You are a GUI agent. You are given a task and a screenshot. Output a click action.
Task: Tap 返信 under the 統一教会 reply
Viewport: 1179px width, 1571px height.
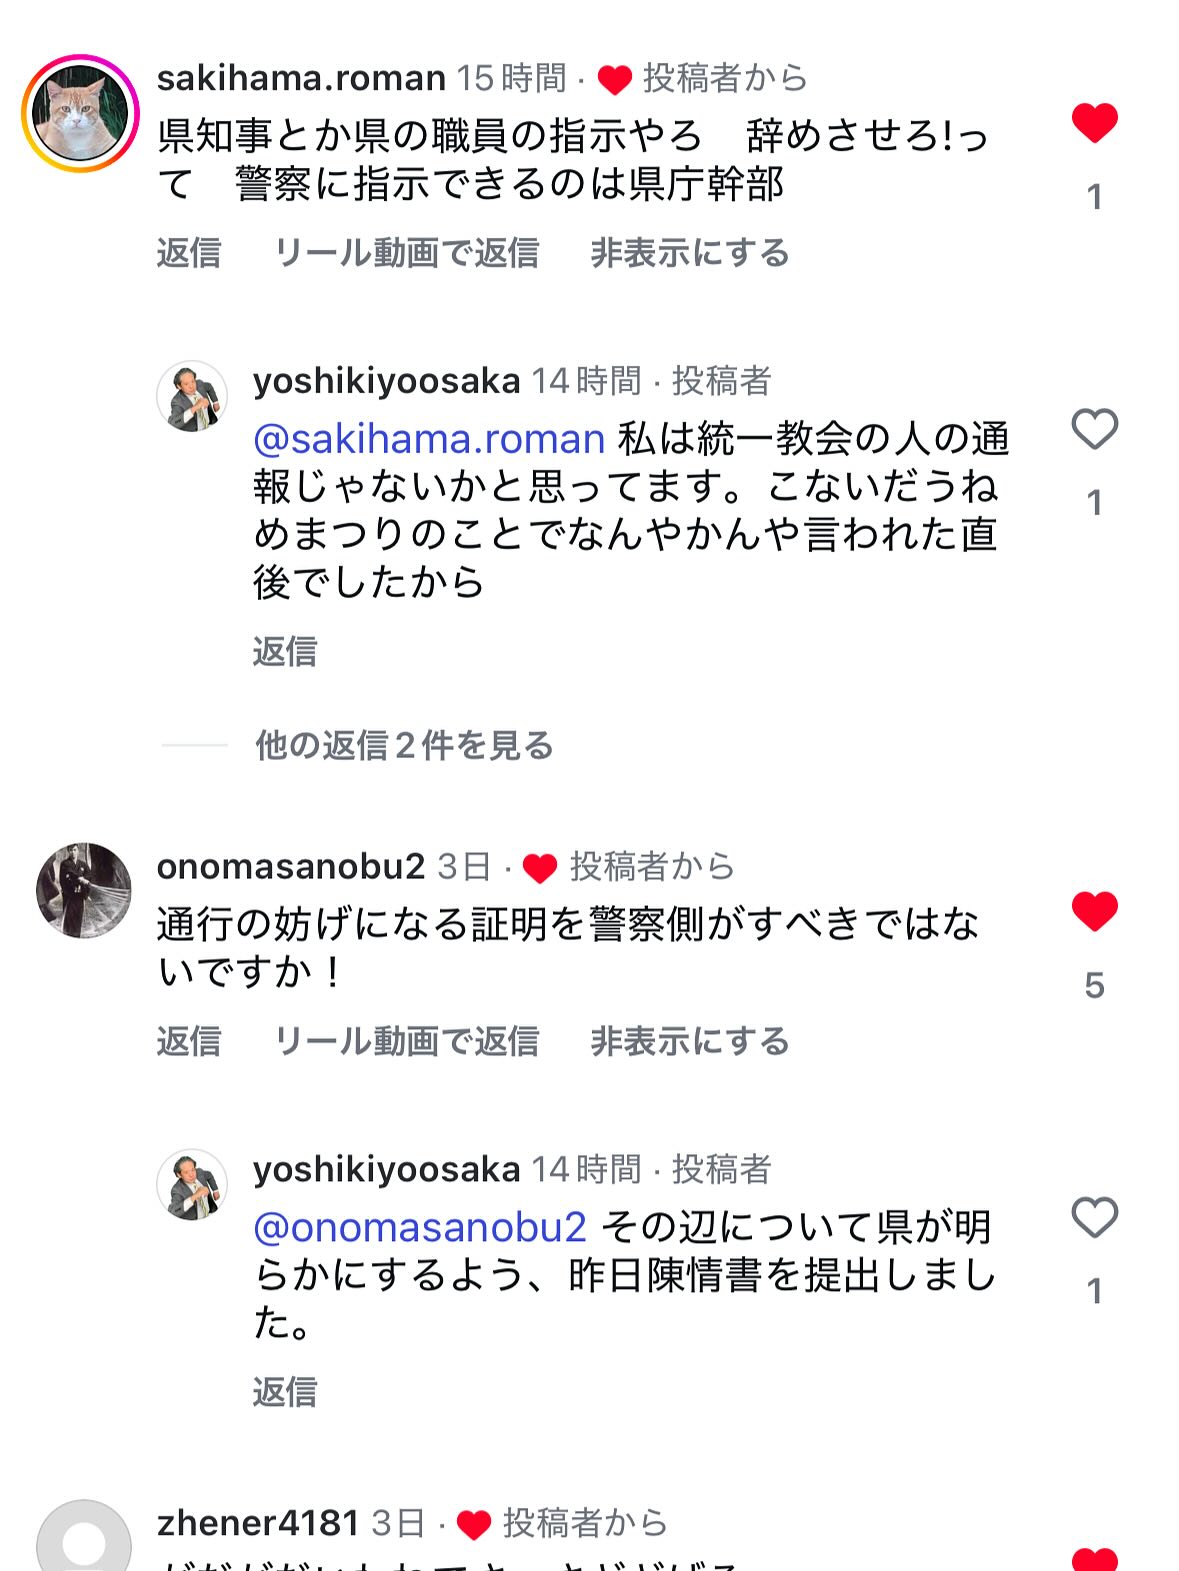(x=284, y=651)
